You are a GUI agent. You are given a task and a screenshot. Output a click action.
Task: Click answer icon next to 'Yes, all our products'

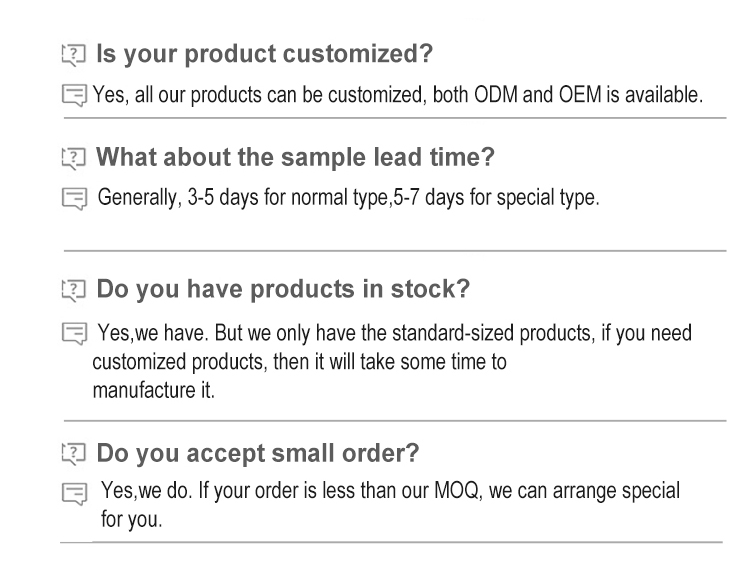73,96
